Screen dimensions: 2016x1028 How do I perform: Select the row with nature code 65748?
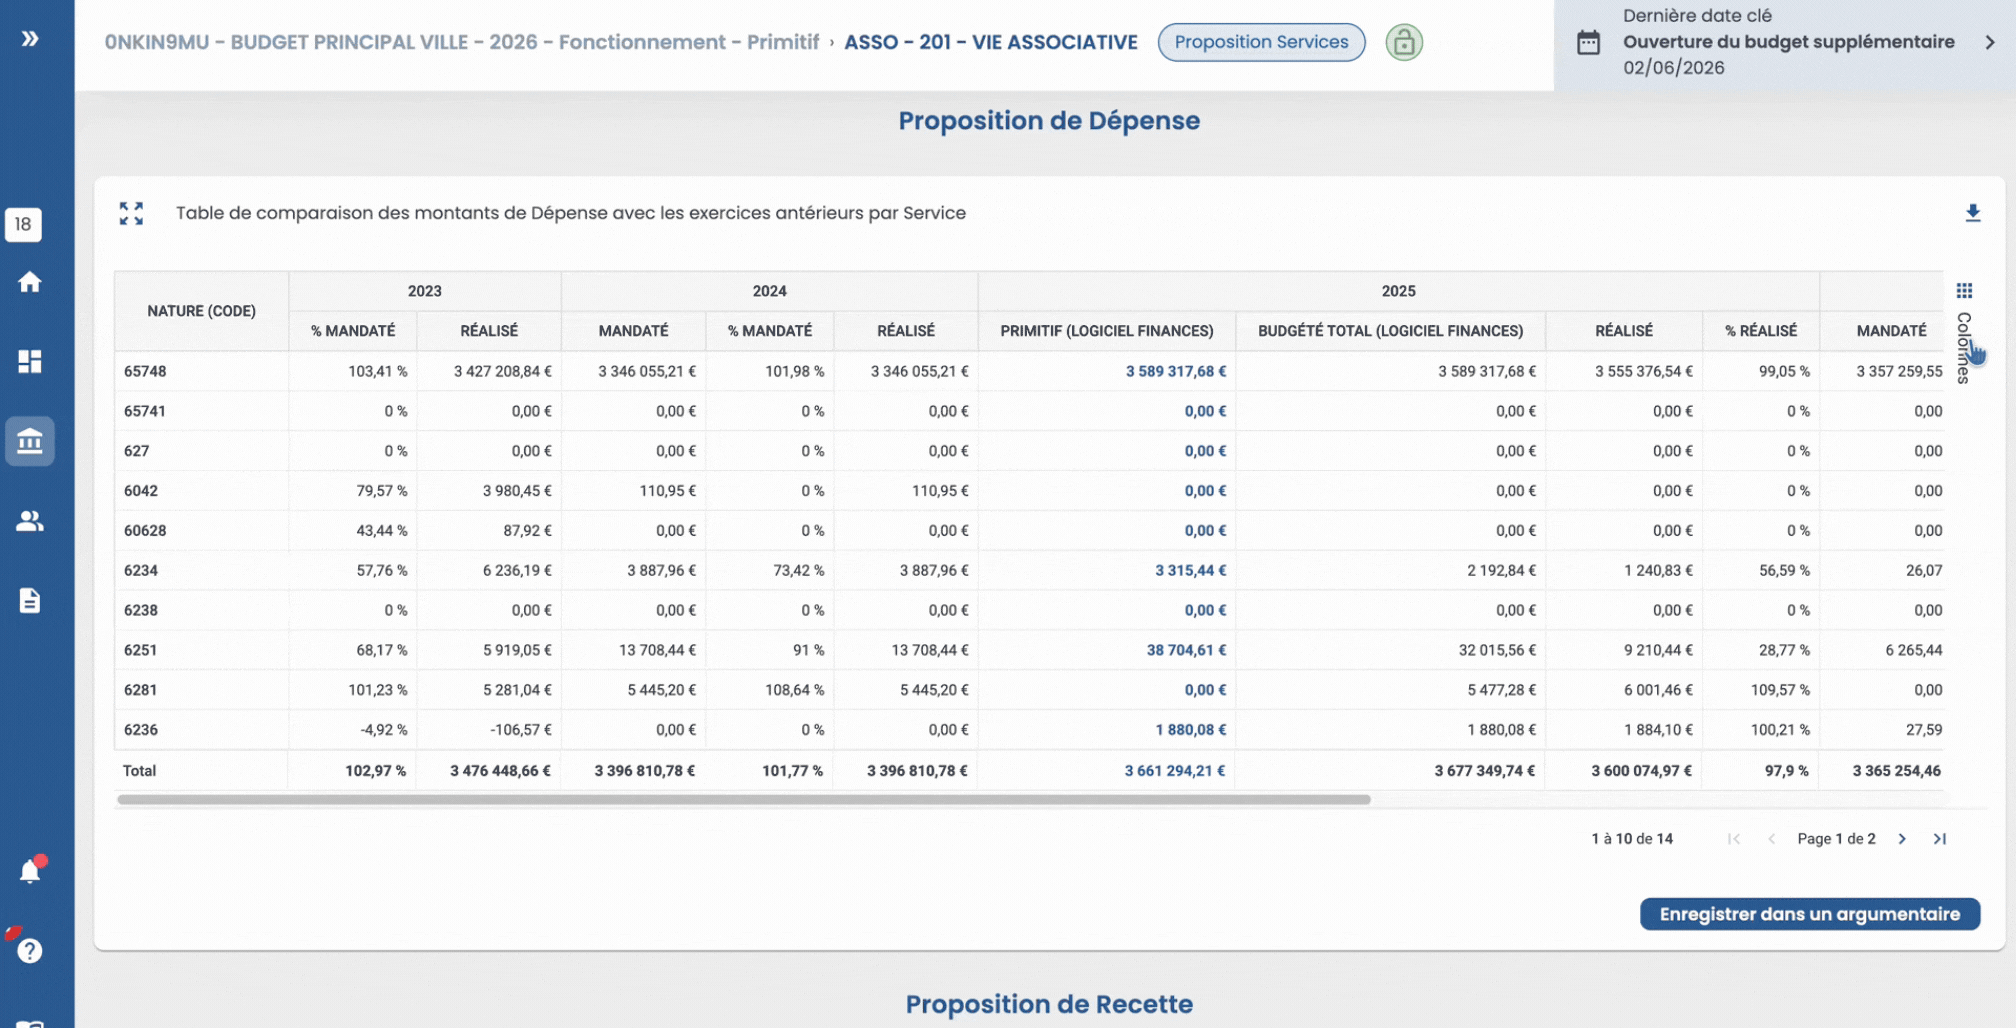pos(1029,371)
